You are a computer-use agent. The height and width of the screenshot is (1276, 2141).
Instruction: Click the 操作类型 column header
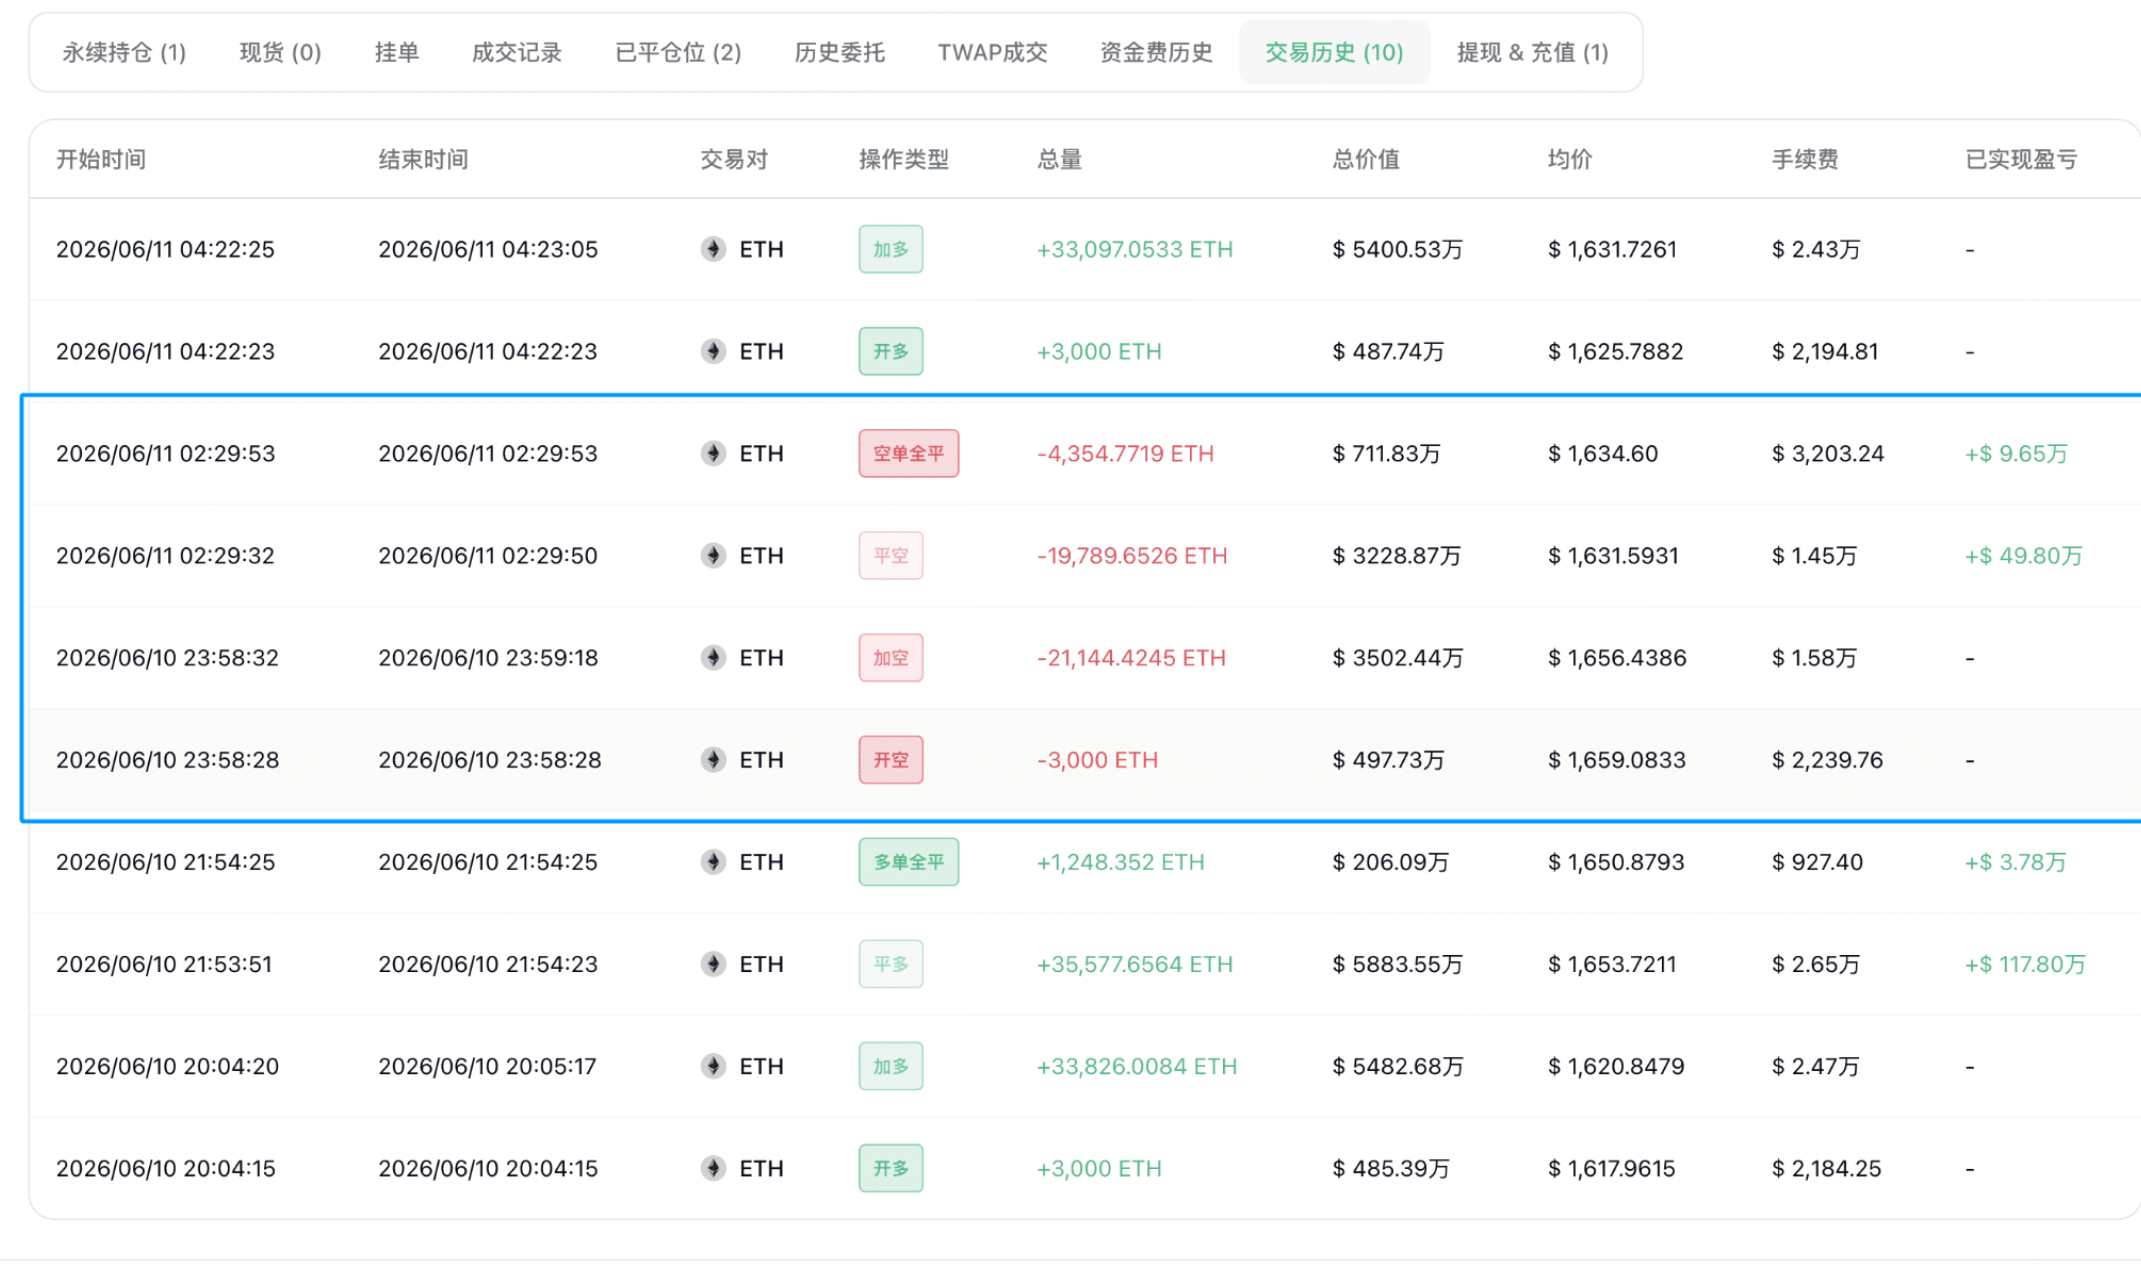pos(904,159)
